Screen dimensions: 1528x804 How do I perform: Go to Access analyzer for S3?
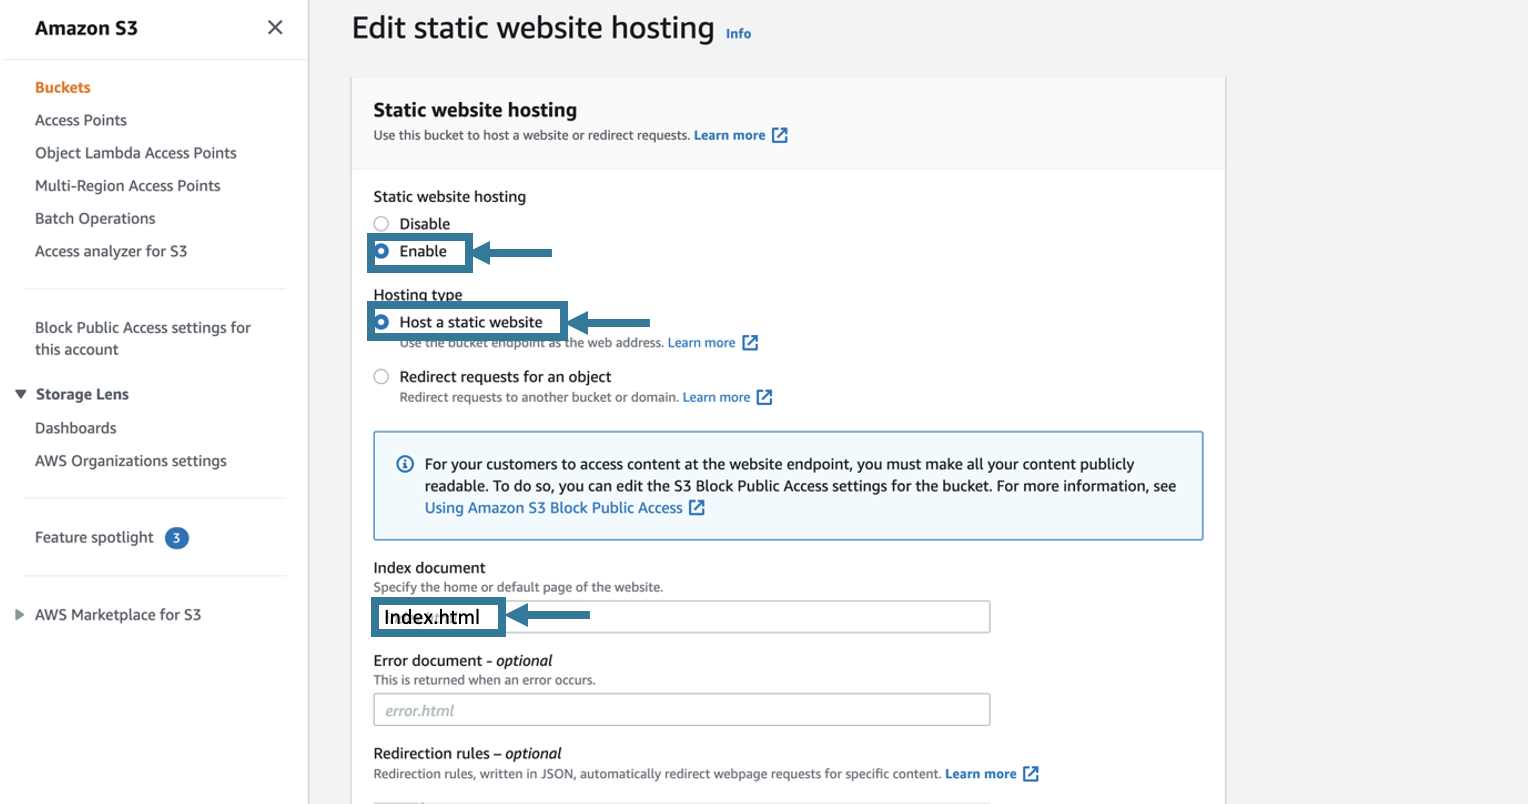tap(110, 251)
